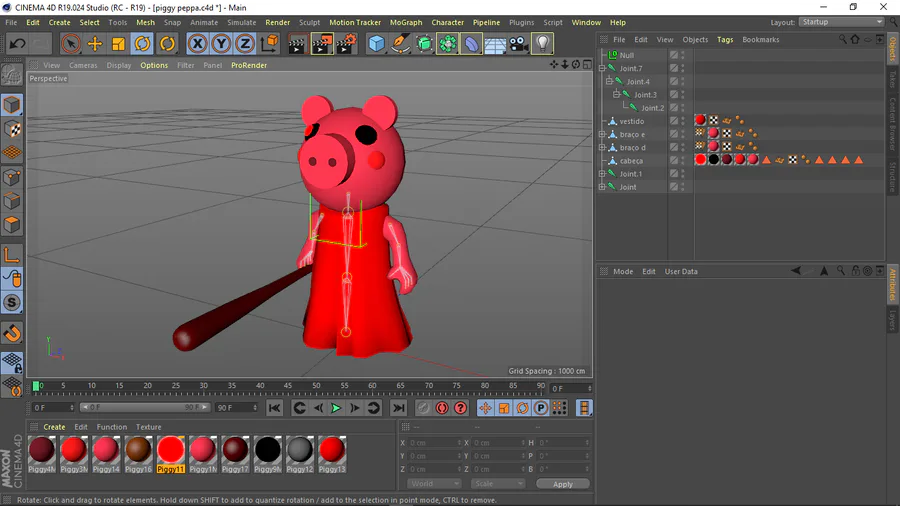Click the coordinate system cube icon
Screen dimensions: 900x506
[269, 44]
